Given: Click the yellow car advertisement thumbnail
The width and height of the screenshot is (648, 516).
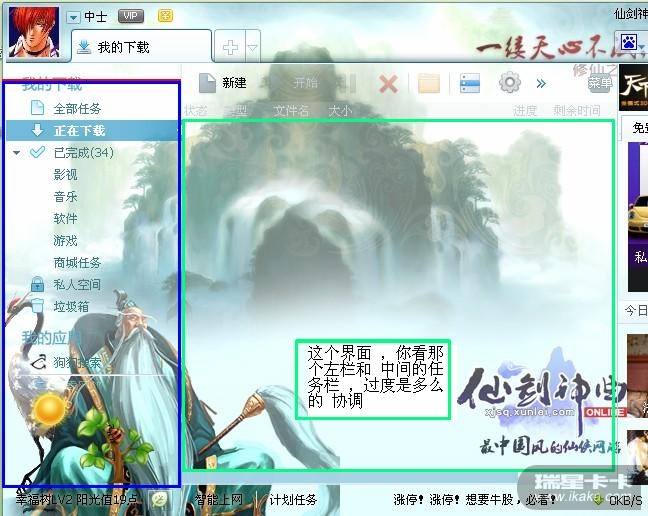Looking at the screenshot, I should [637, 217].
